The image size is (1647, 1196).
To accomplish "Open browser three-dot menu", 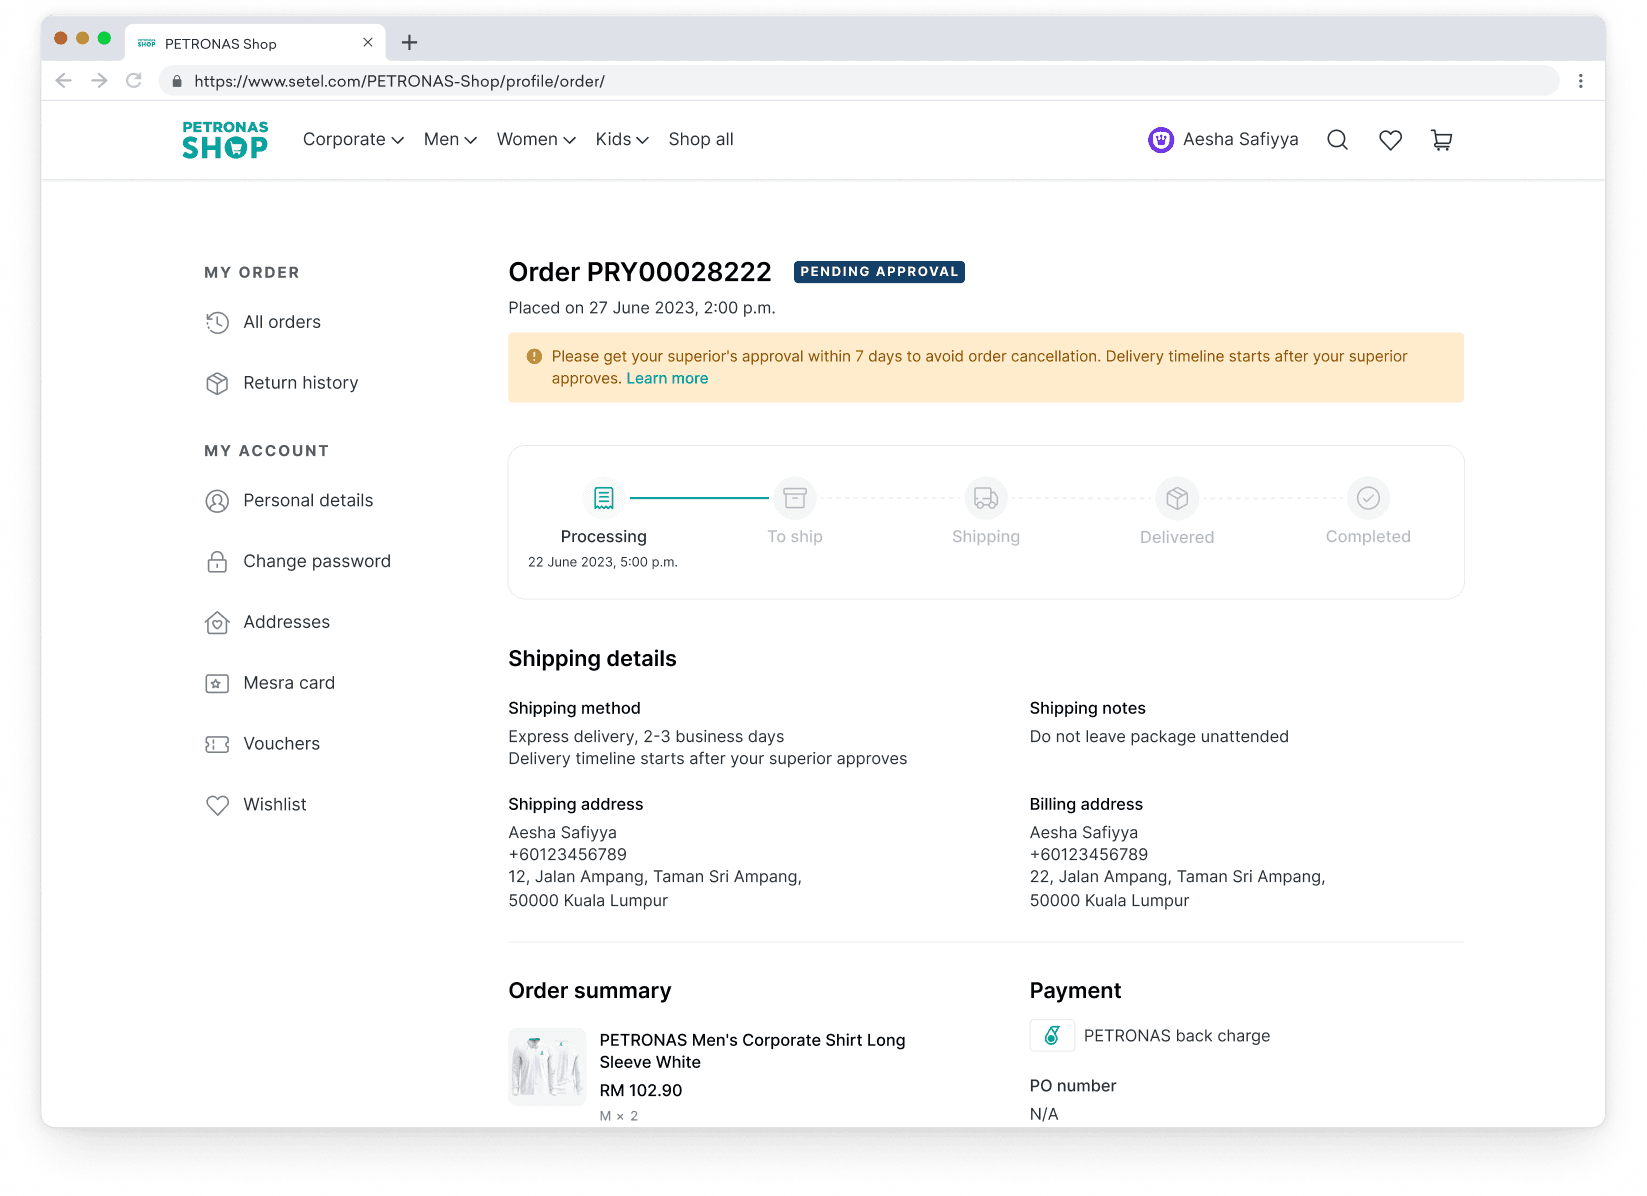I will point(1580,81).
